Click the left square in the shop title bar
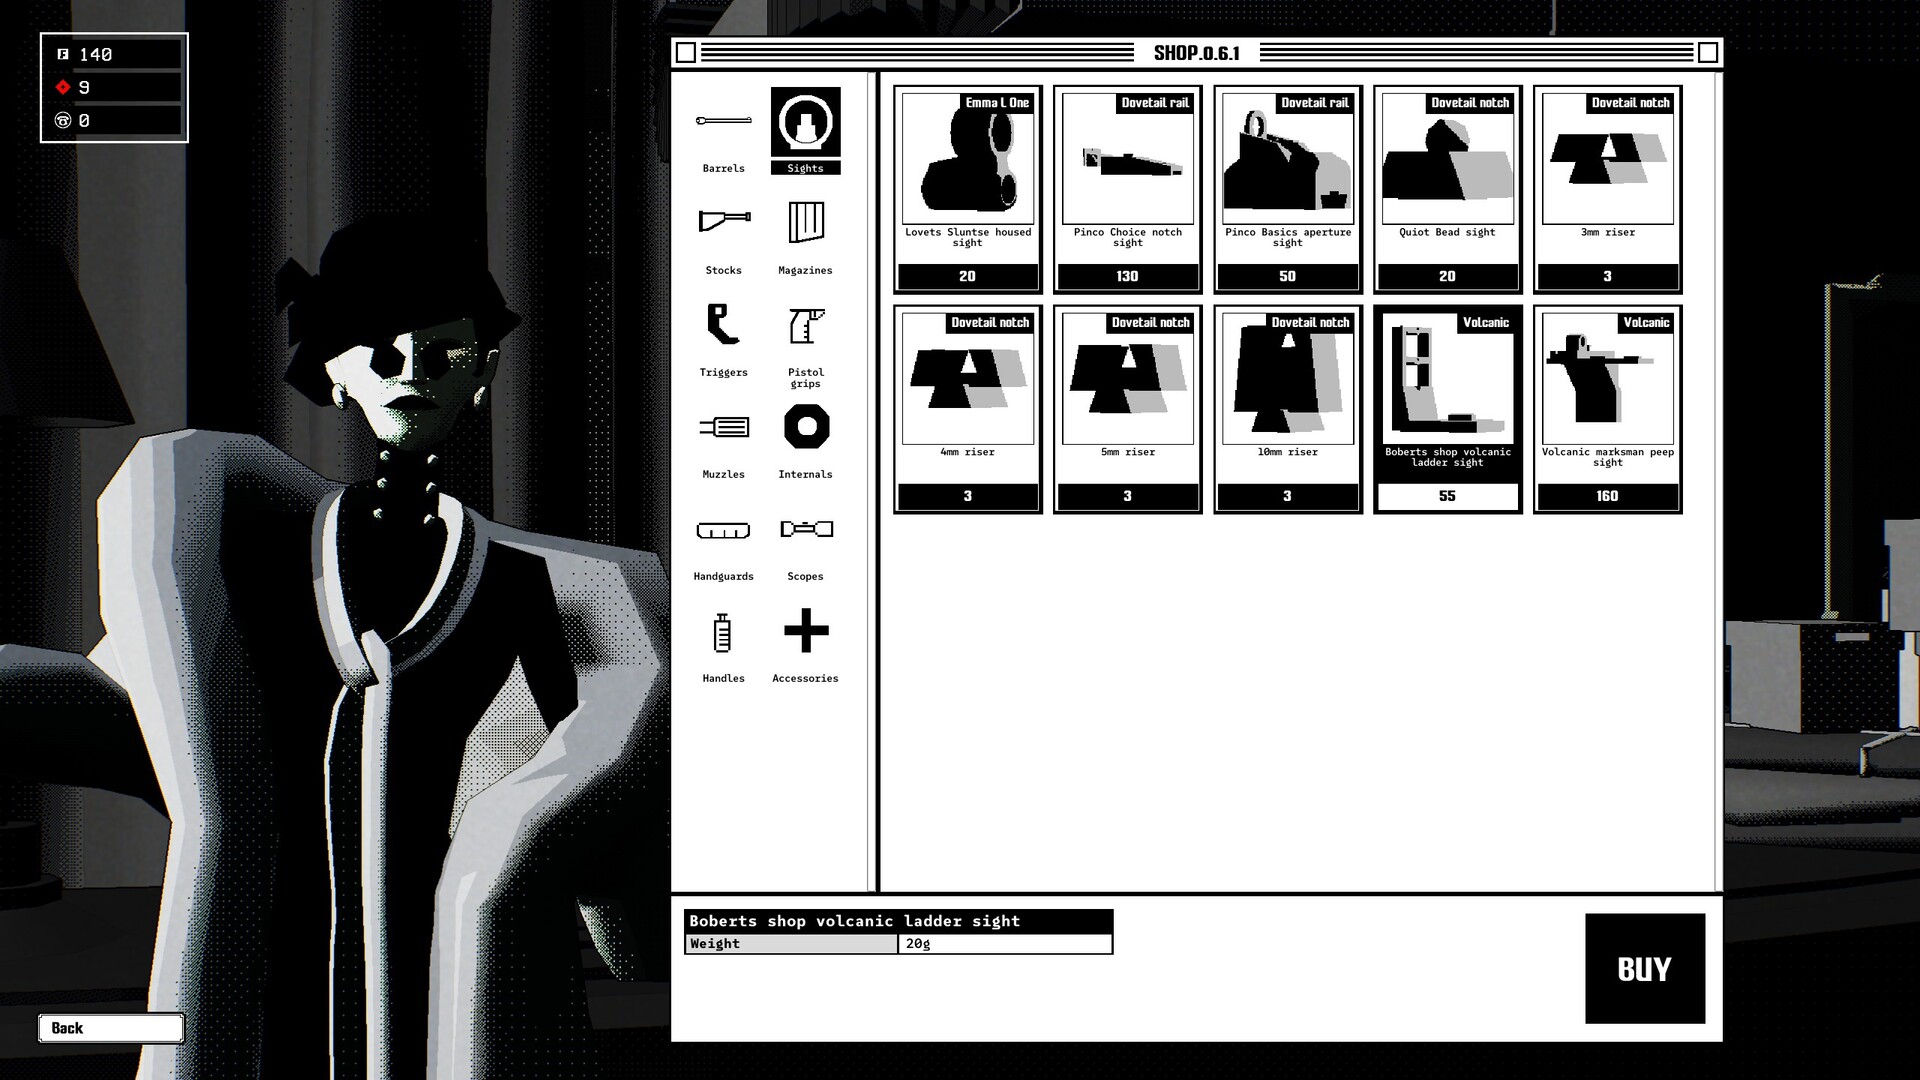This screenshot has height=1080, width=1920. pos(686,53)
